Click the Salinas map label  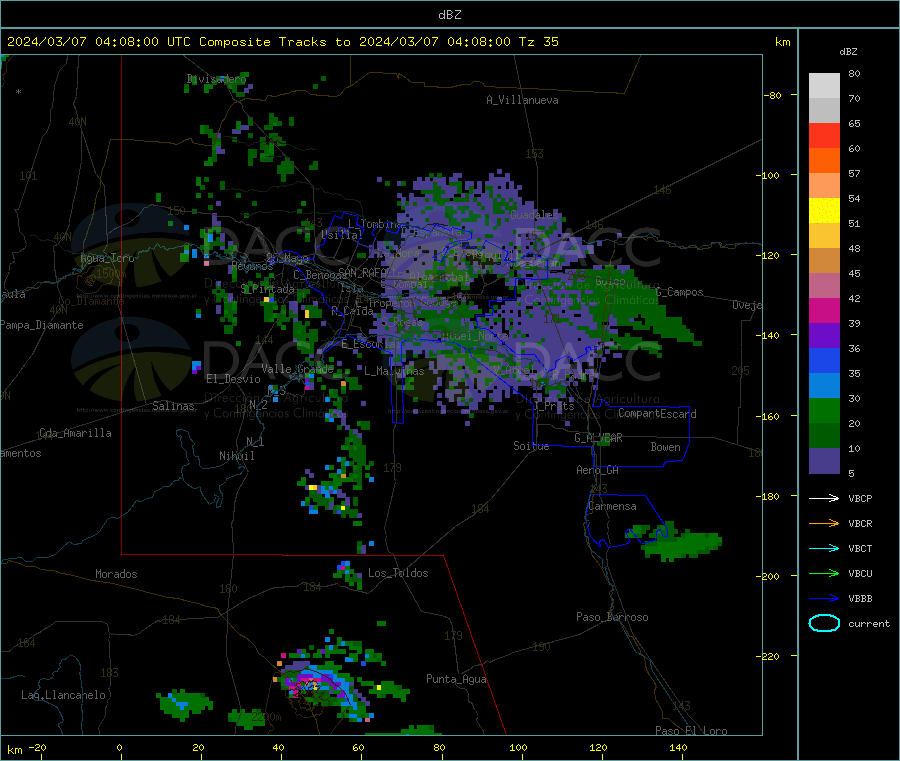pos(173,406)
